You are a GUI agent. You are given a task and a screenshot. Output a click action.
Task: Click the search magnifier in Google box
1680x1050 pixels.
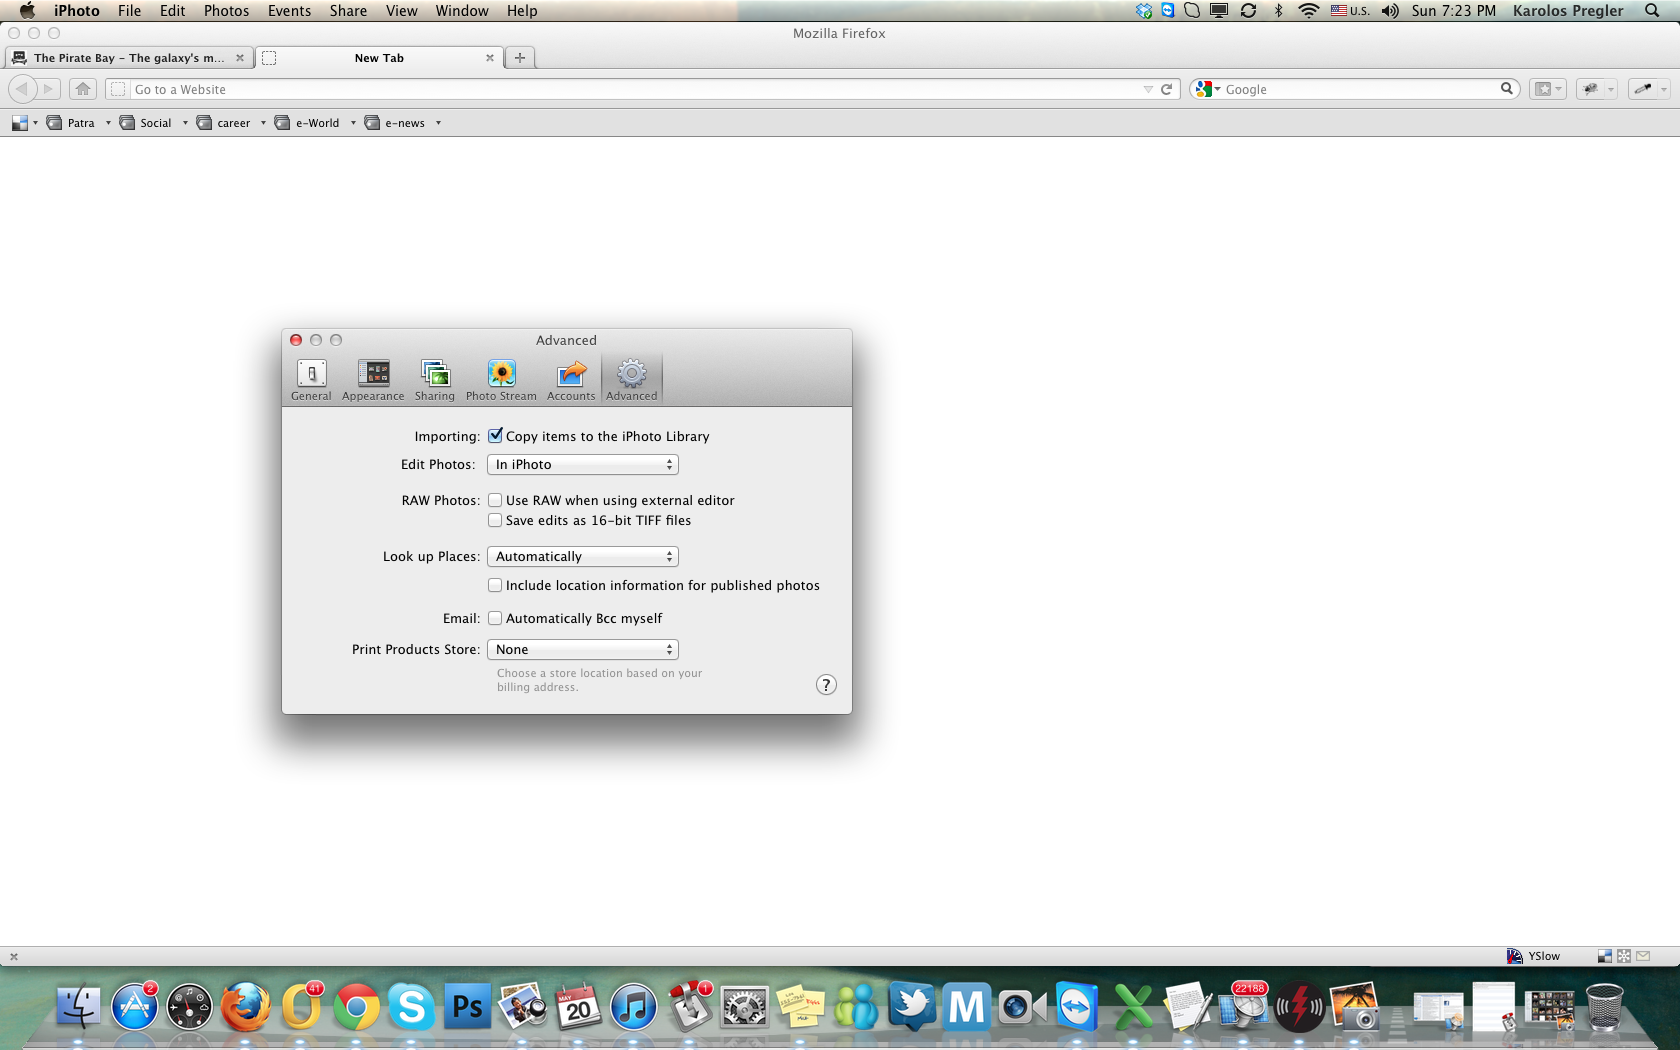(x=1506, y=89)
